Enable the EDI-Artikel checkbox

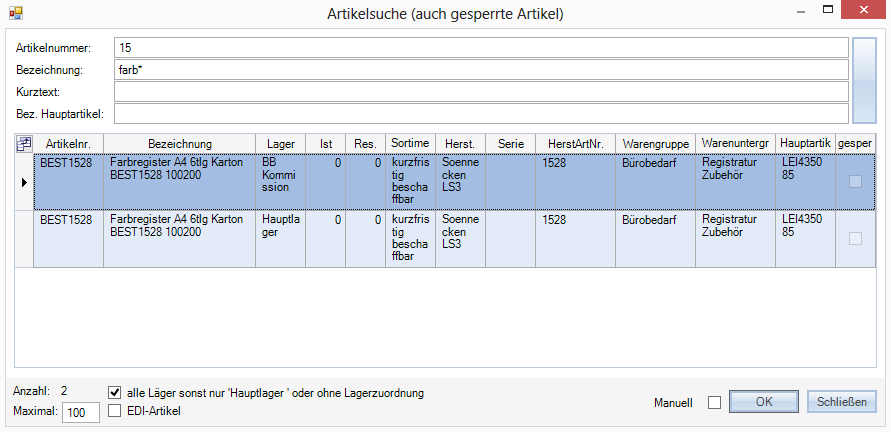click(x=115, y=410)
